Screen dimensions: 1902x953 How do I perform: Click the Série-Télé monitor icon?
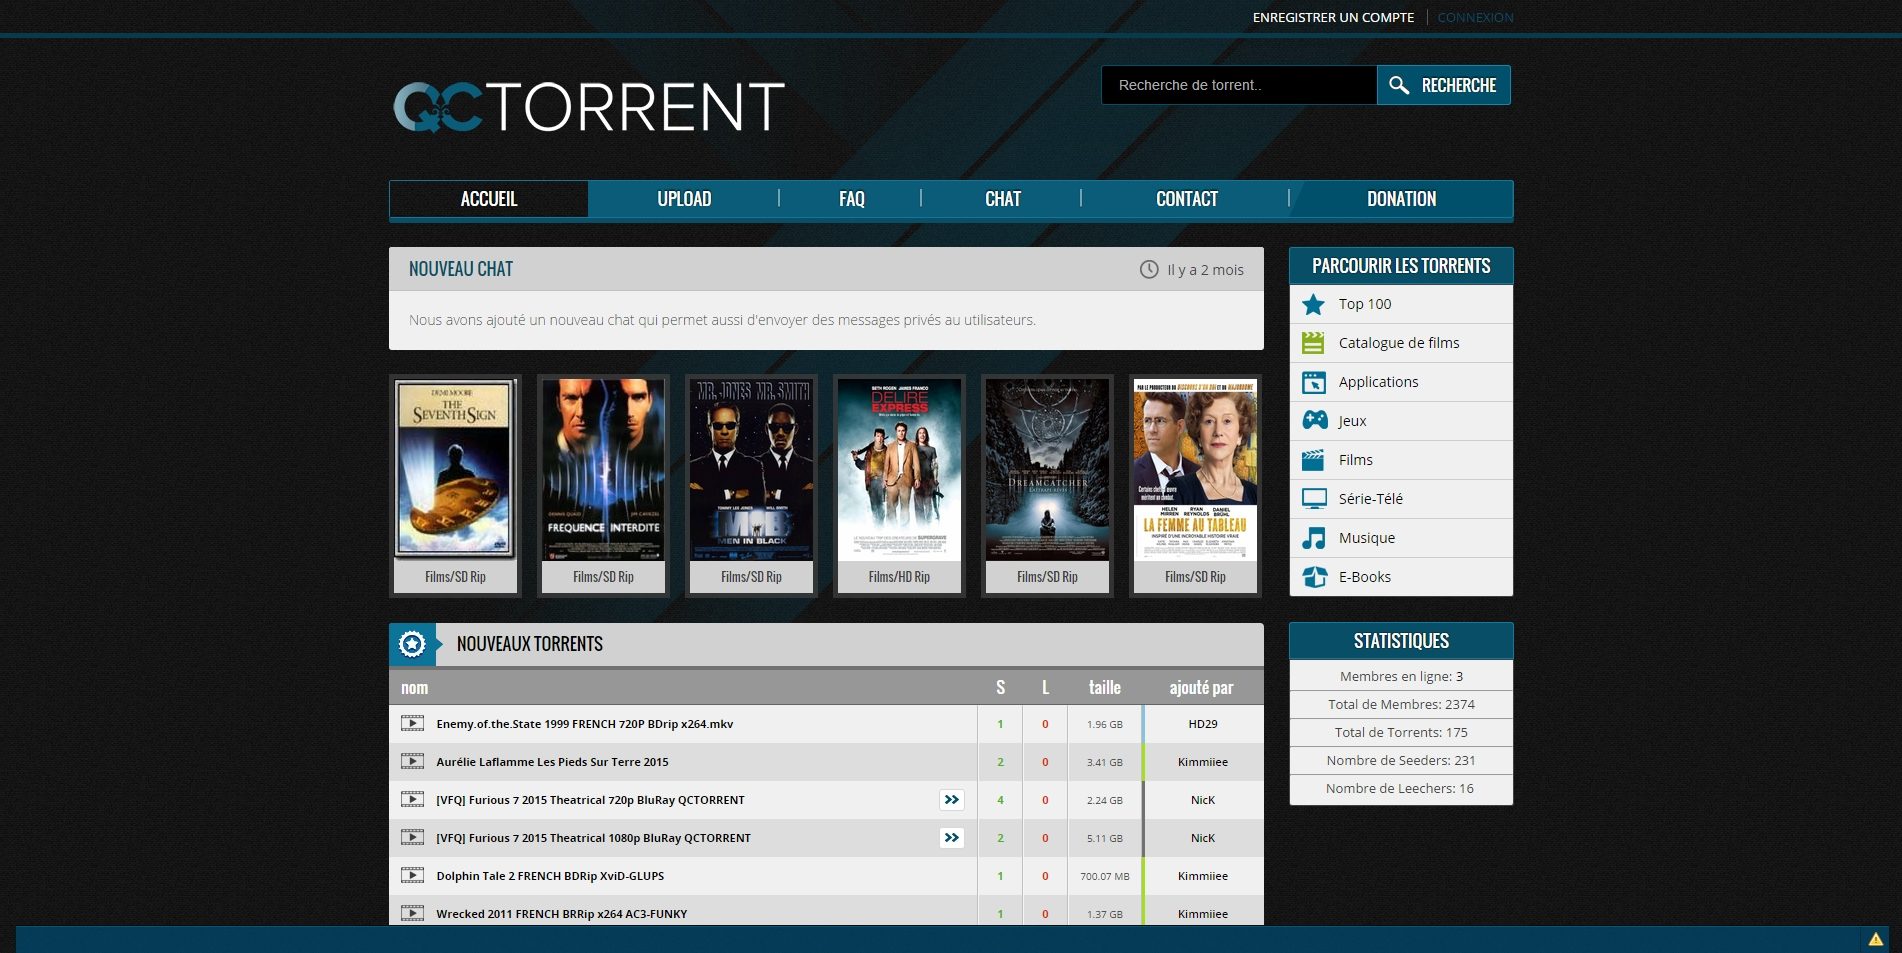[1314, 499]
